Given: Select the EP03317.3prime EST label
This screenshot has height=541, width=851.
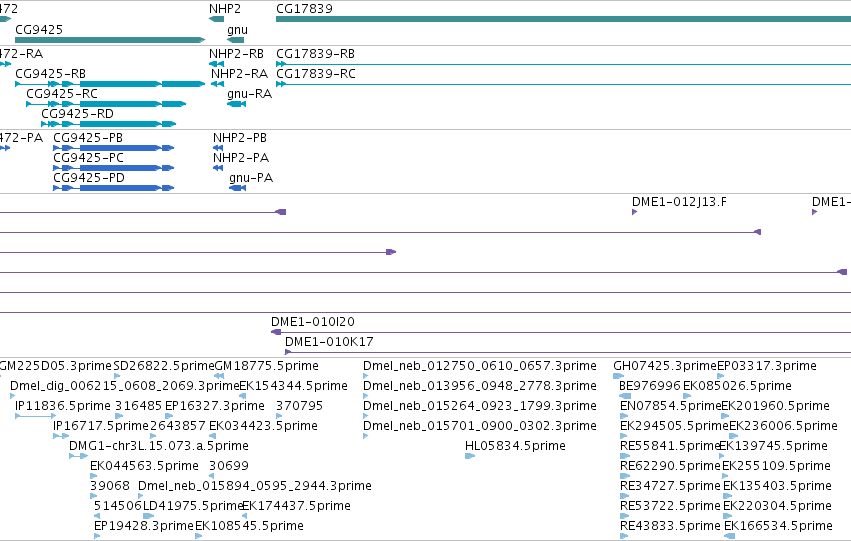Looking at the screenshot, I should coord(767,366).
